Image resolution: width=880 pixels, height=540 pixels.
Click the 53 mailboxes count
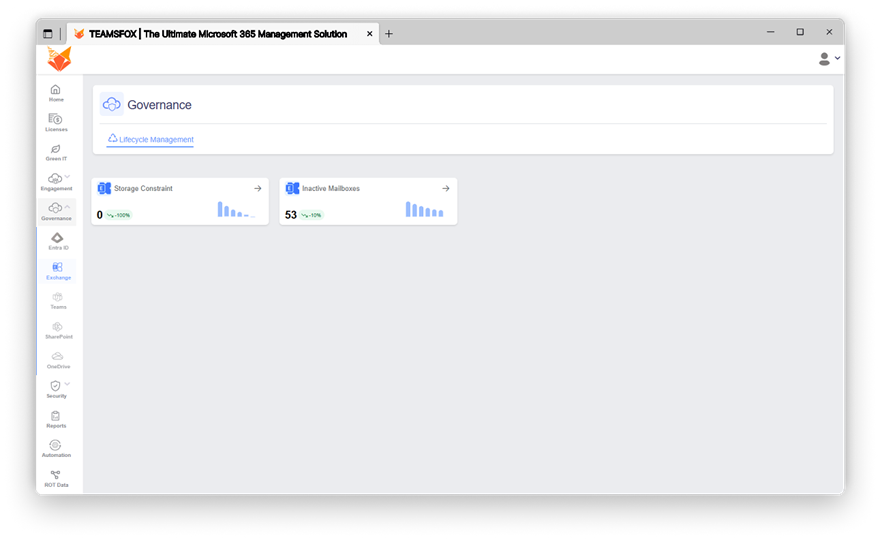coord(291,215)
